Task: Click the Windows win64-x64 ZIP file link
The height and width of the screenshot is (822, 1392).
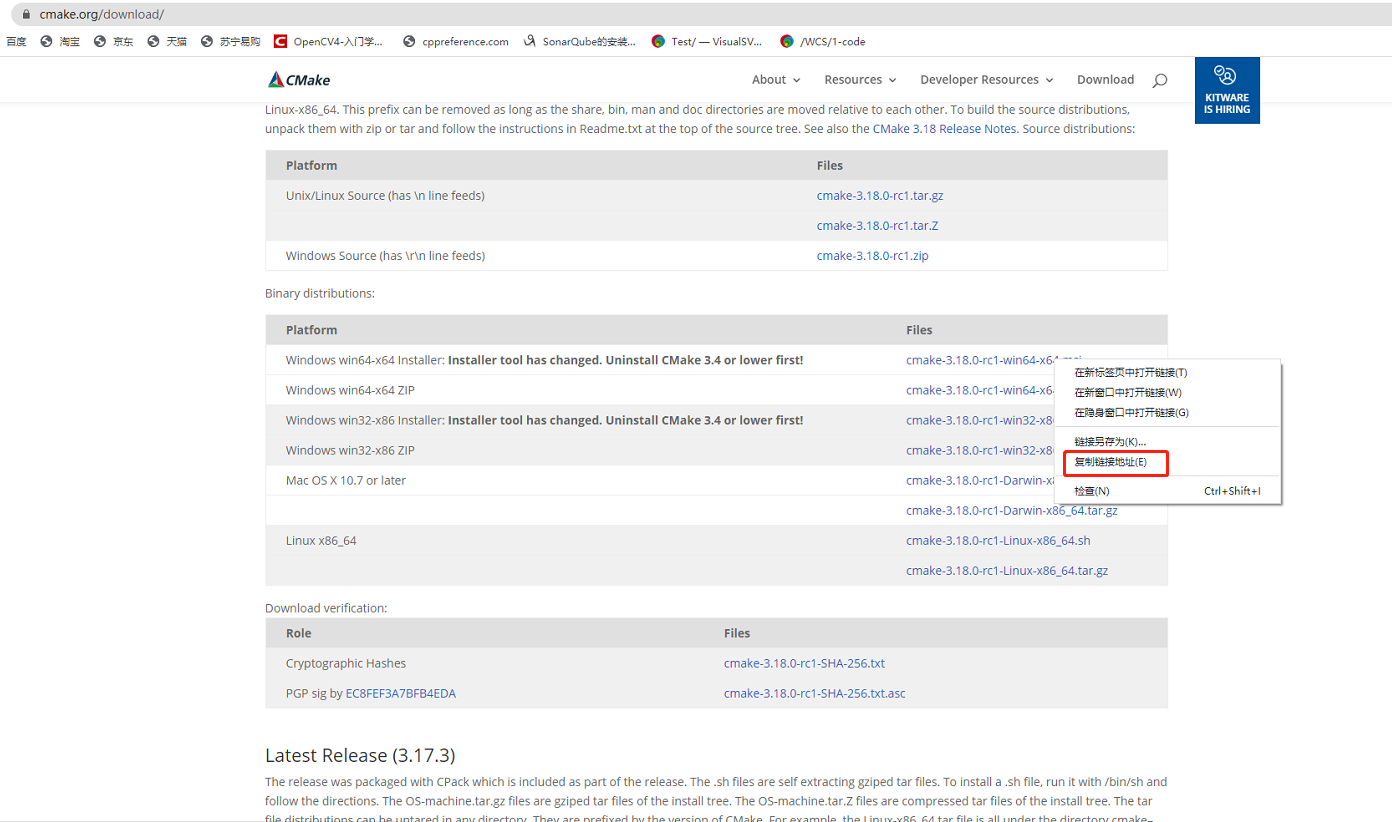Action: [x=980, y=390]
